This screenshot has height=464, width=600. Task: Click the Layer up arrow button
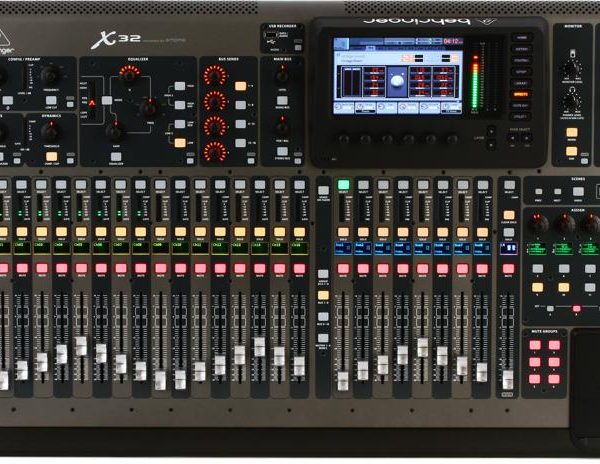pos(491,131)
